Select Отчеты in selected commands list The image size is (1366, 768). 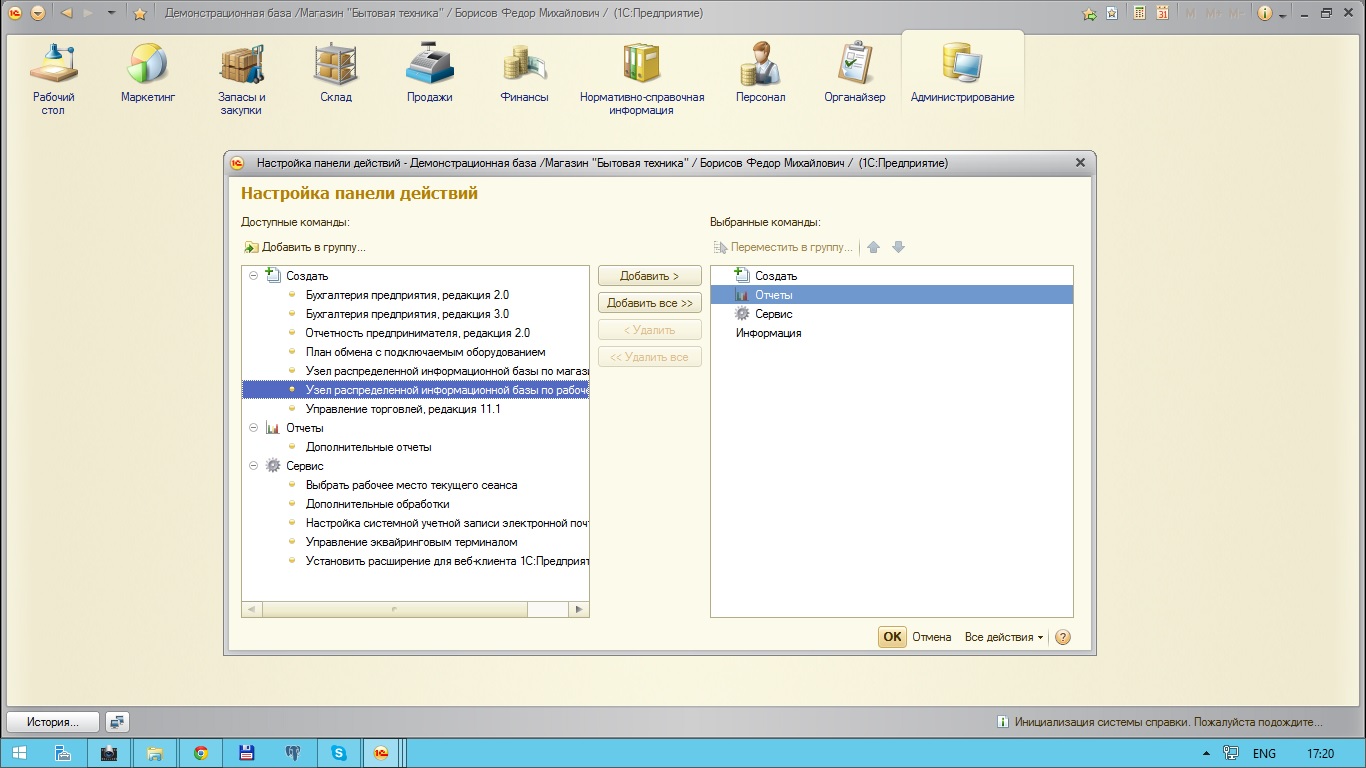pos(891,295)
